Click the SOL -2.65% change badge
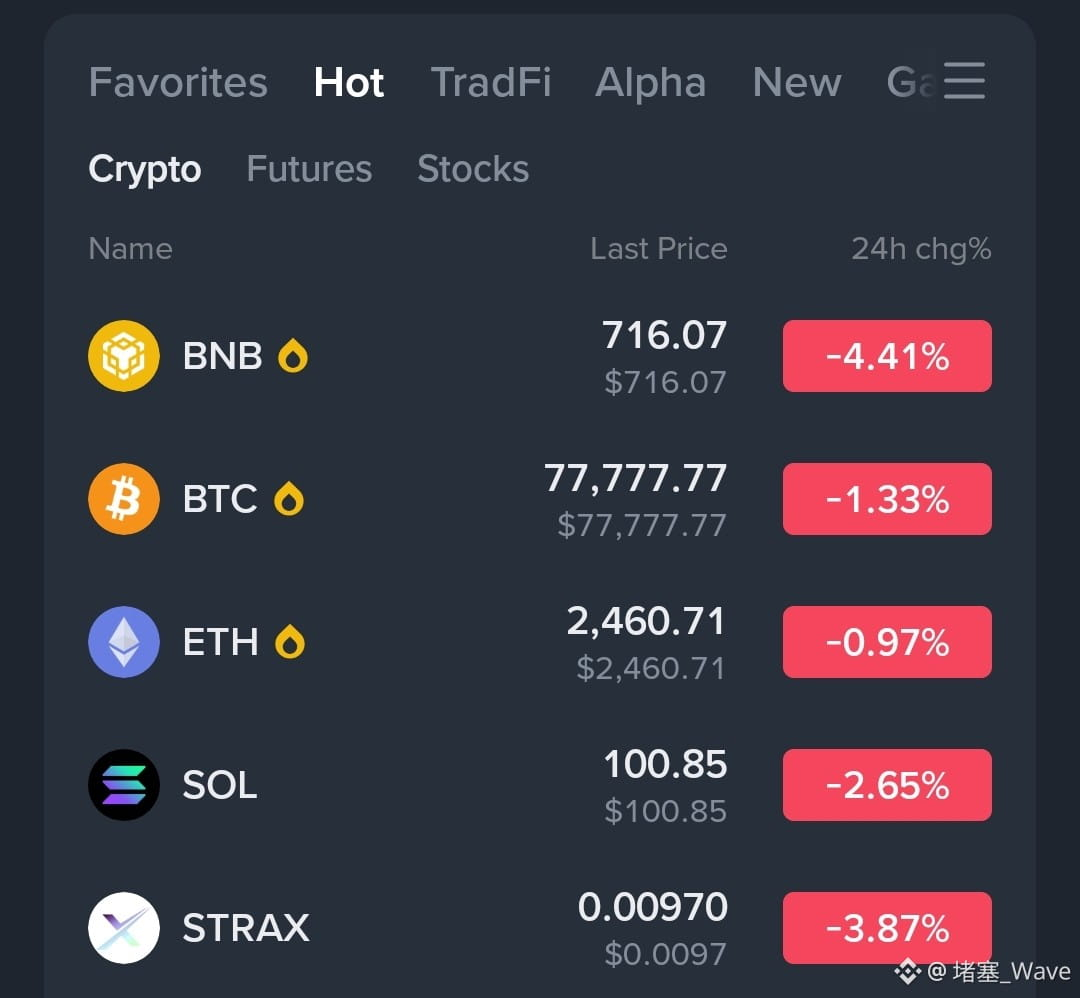The image size is (1080, 998). pos(887,784)
